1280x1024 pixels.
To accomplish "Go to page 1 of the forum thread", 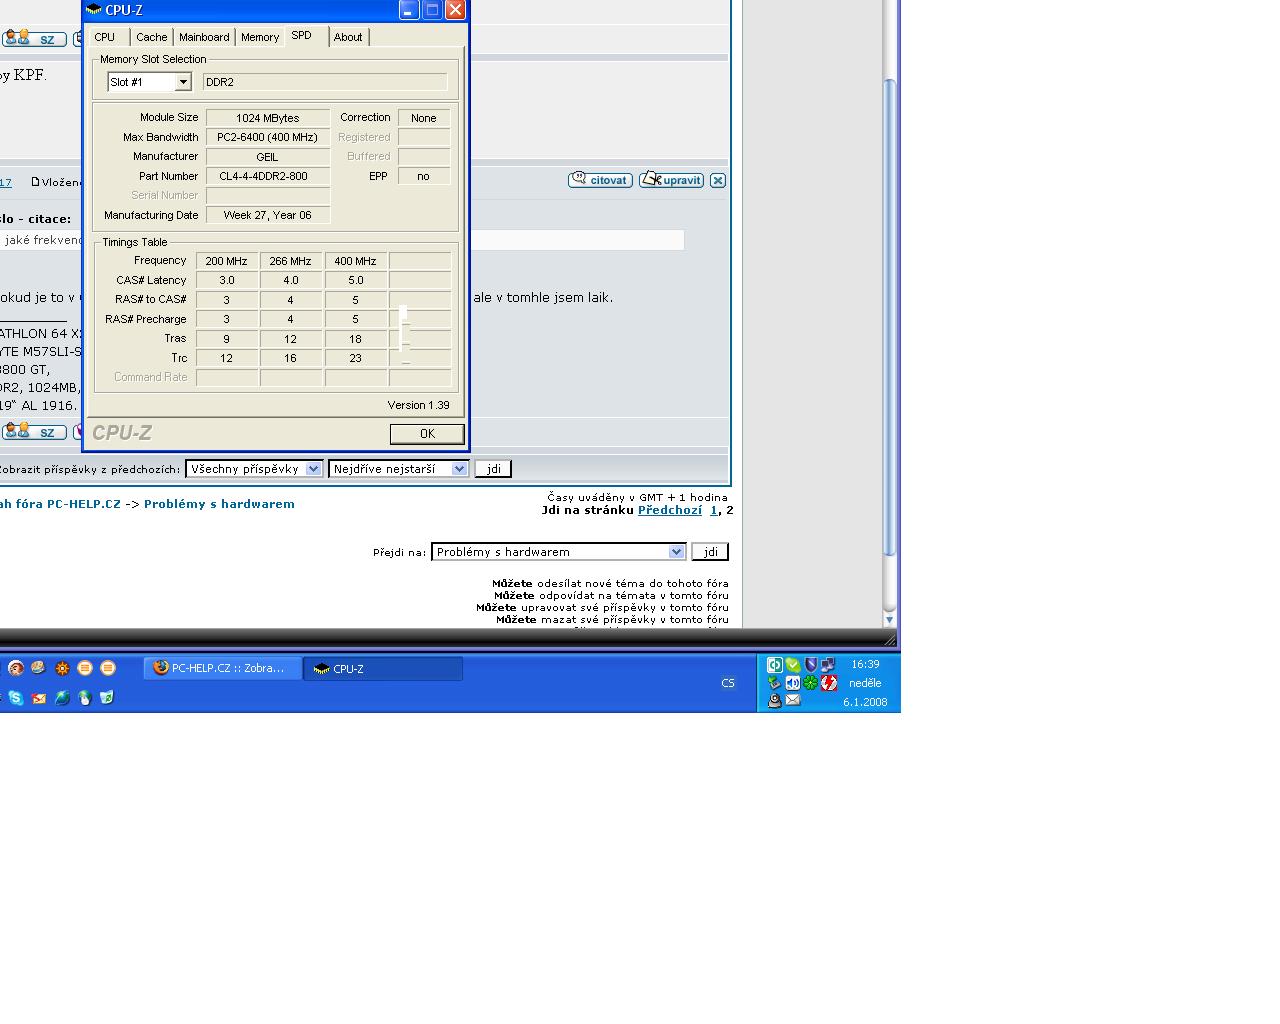I will tap(714, 510).
